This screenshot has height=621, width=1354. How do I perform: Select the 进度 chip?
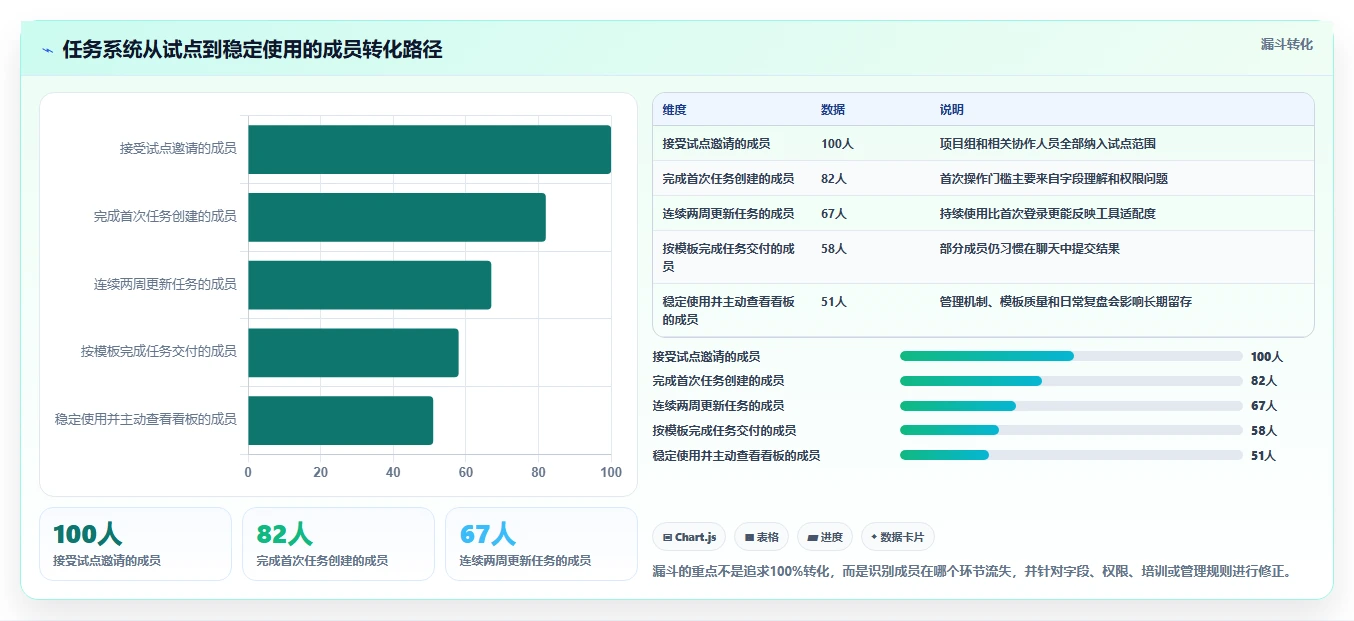pyautogui.click(x=825, y=537)
